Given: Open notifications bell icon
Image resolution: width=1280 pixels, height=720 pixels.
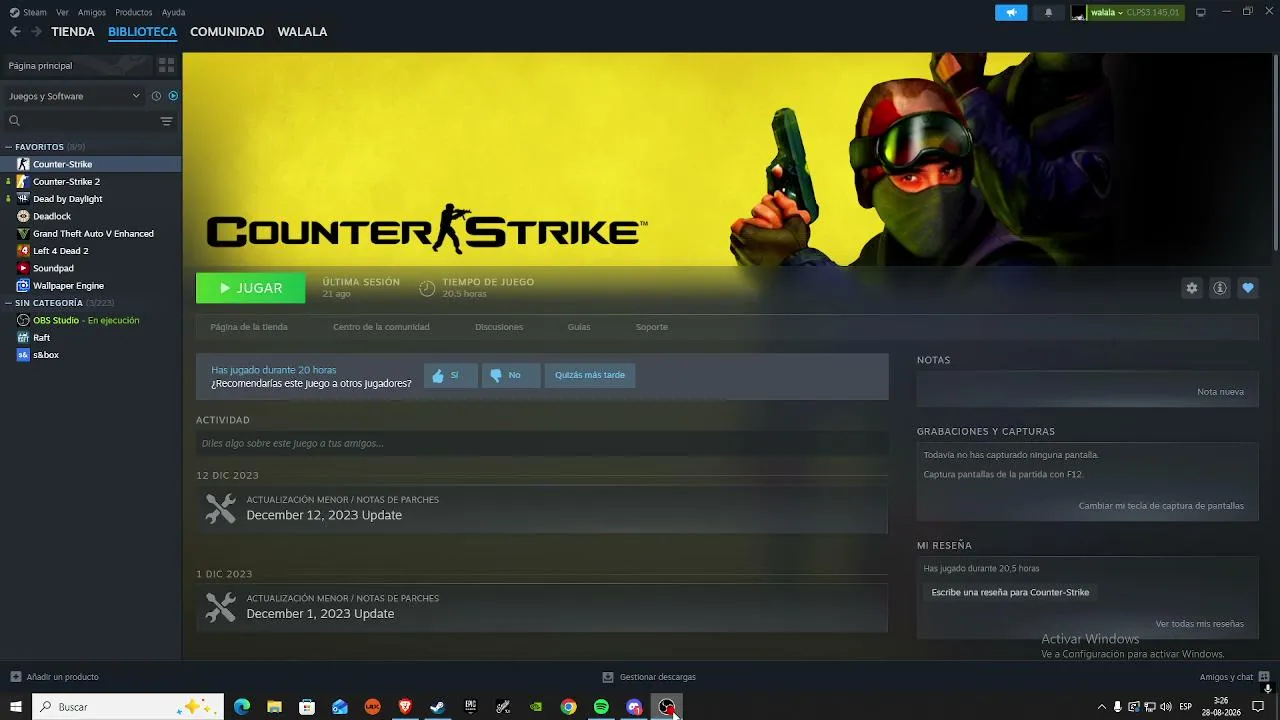Looking at the screenshot, I should point(1048,12).
